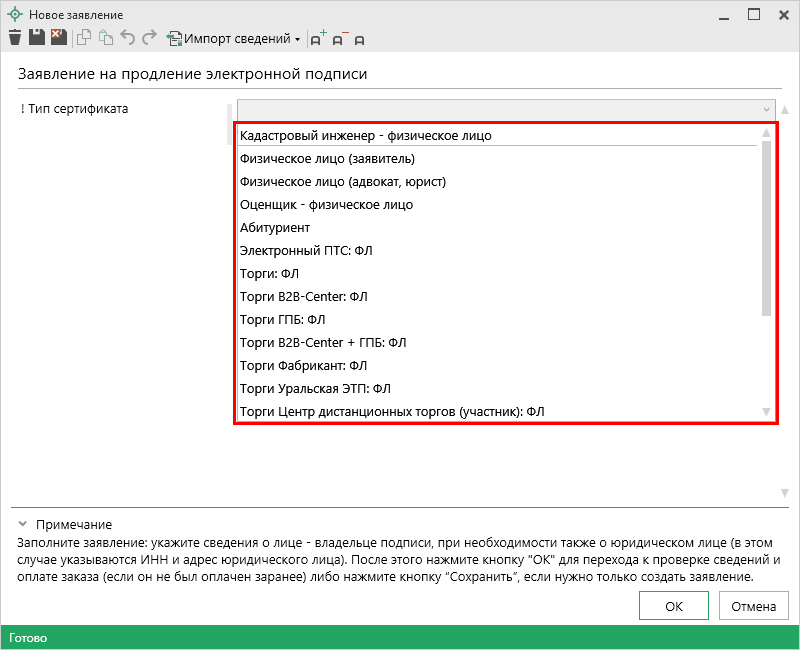Select Кадастровый инженер - физическое лицо
This screenshot has height=650, width=800.
coord(366,135)
